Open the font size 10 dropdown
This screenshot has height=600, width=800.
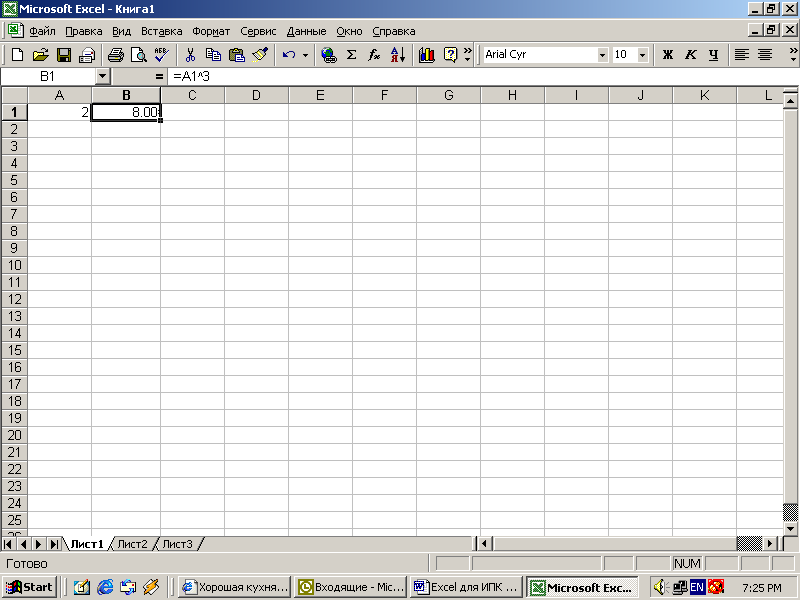tap(643, 55)
